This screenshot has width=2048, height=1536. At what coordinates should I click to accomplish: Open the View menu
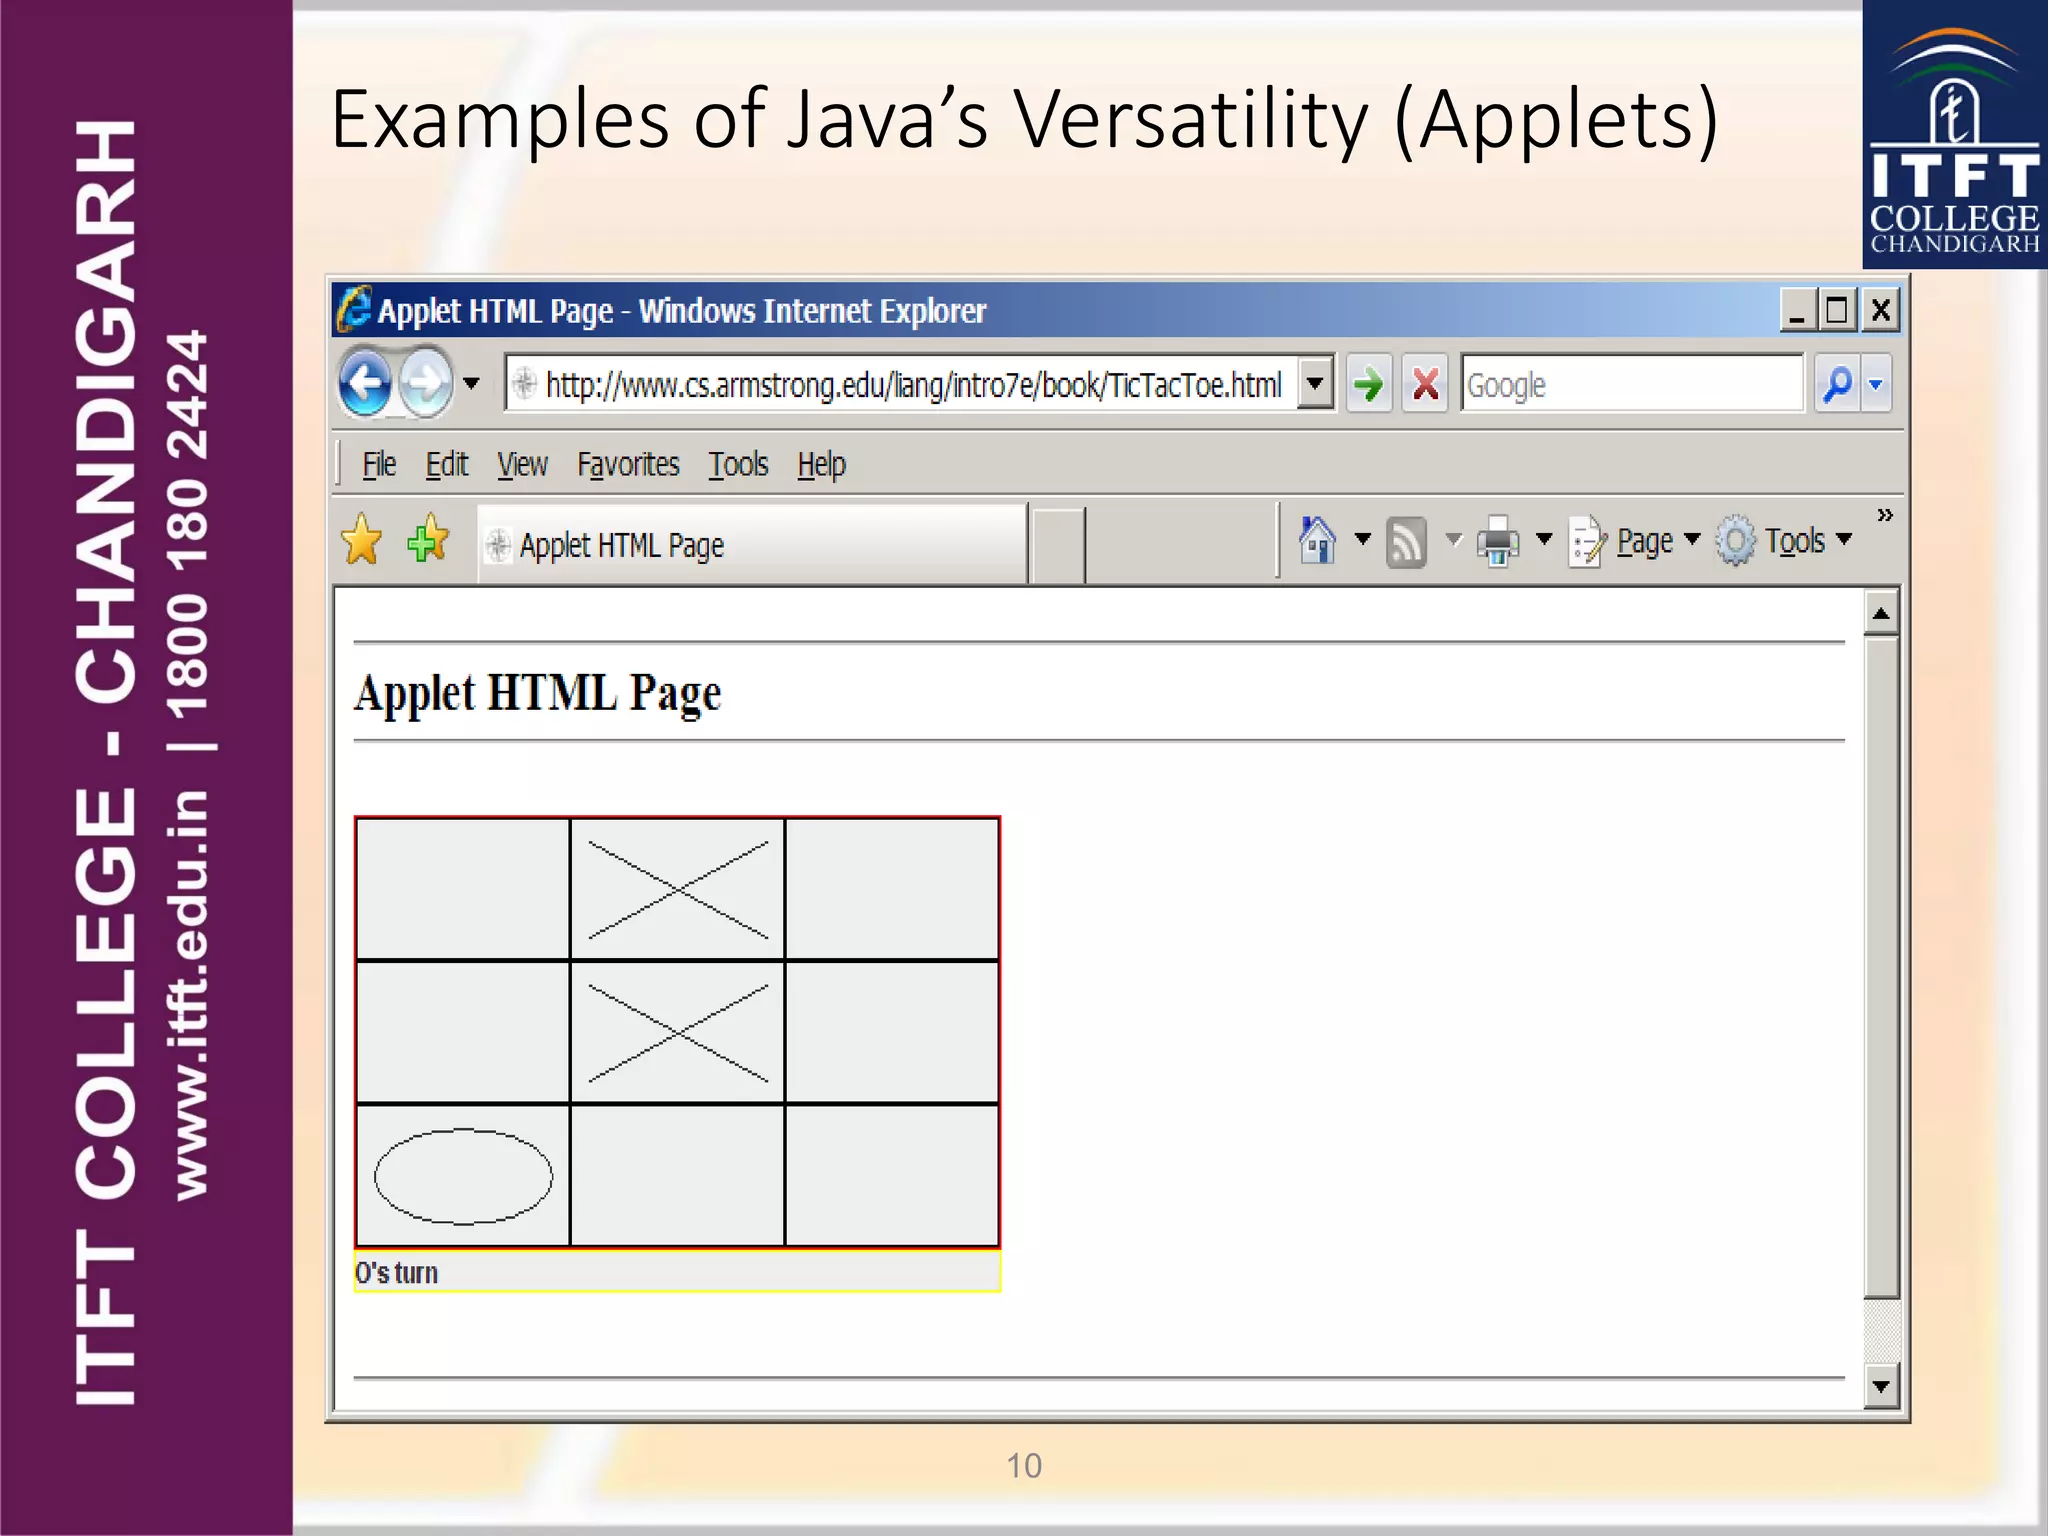coord(522,464)
